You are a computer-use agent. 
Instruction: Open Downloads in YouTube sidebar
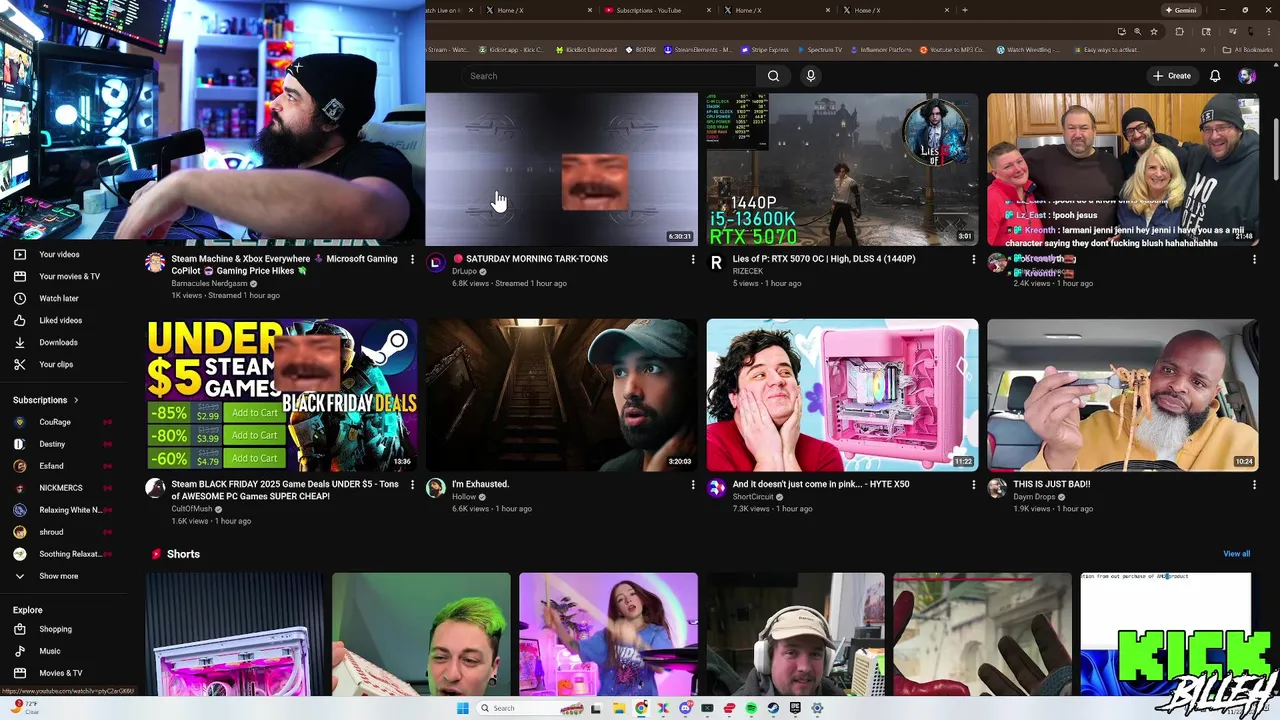click(x=60, y=342)
